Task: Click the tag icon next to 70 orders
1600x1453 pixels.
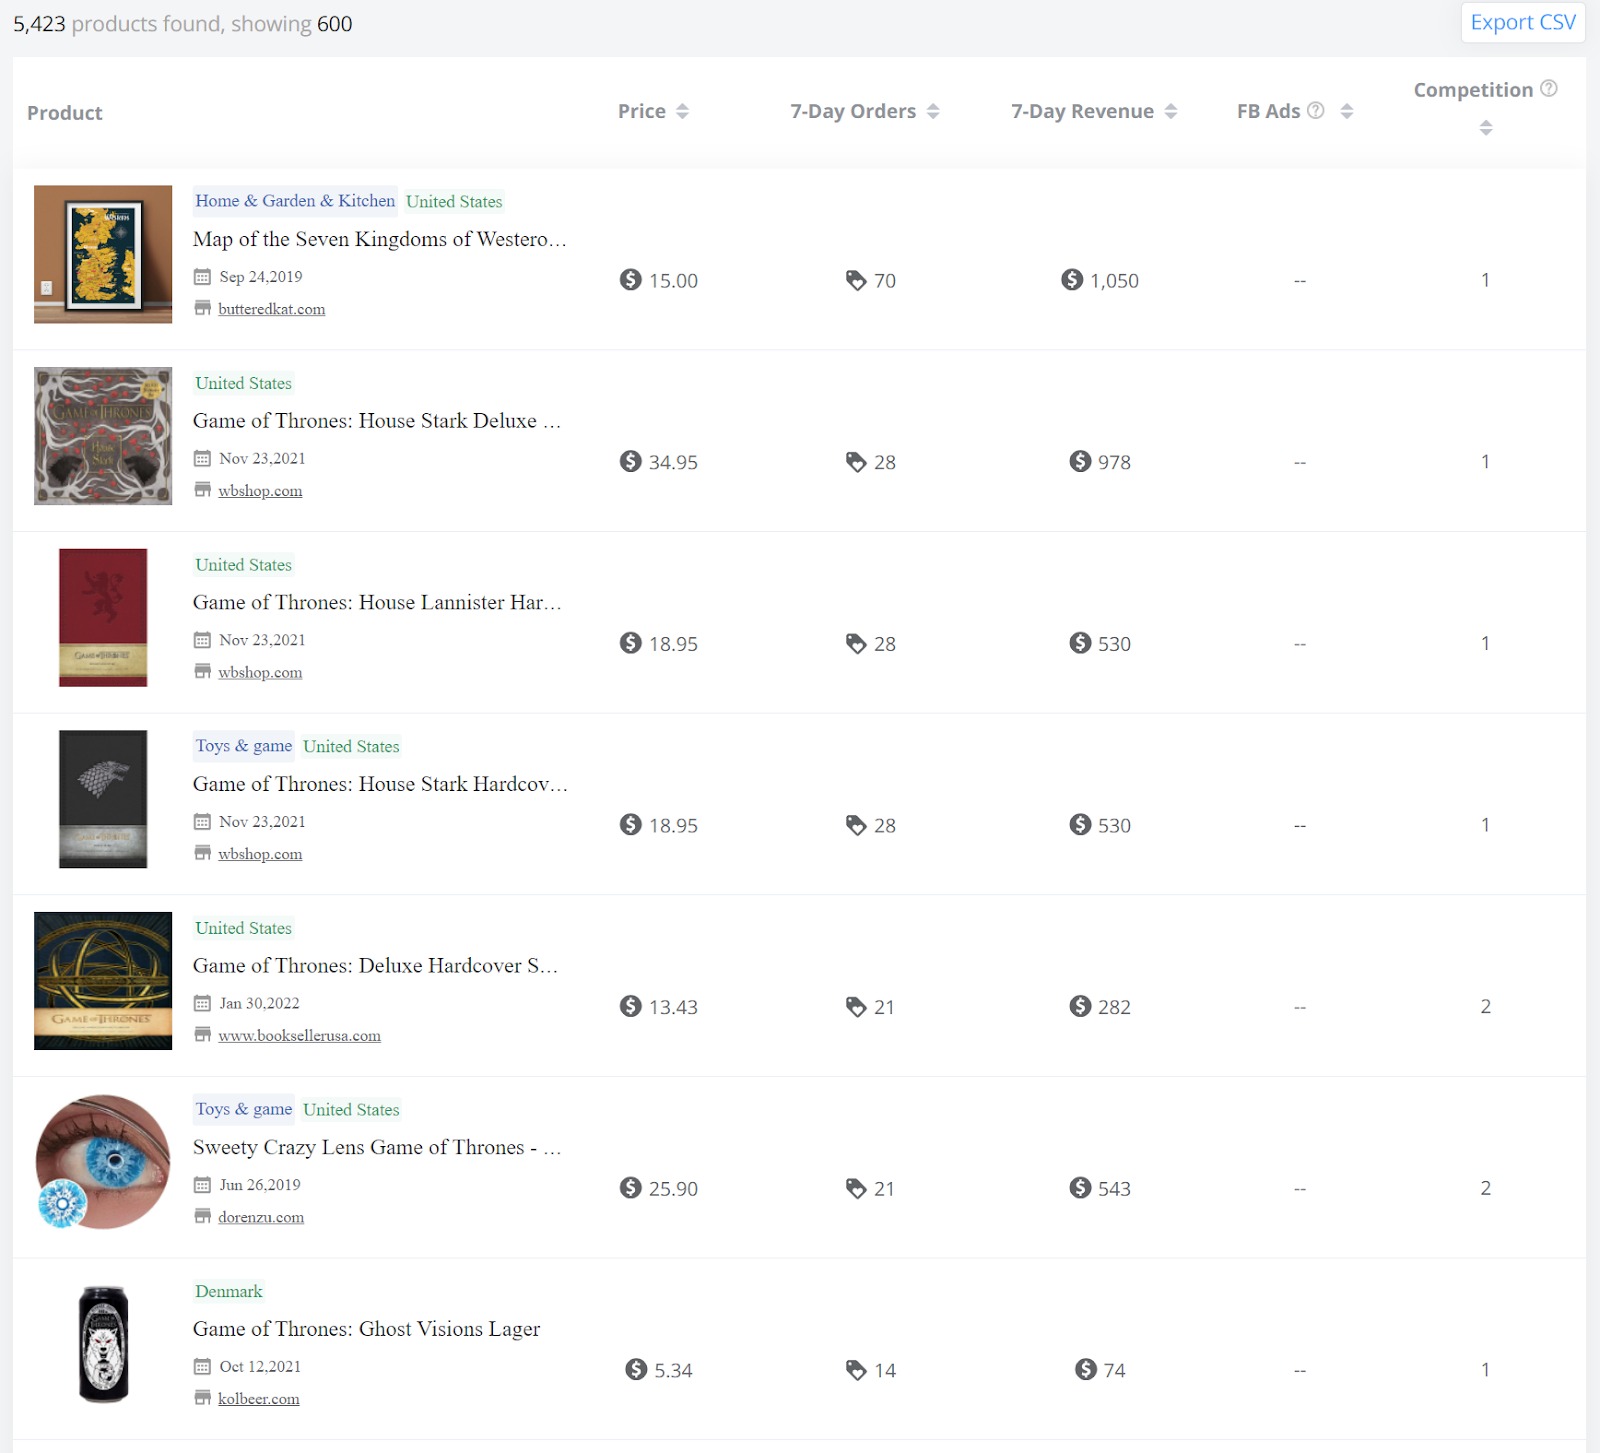Action: tap(857, 281)
